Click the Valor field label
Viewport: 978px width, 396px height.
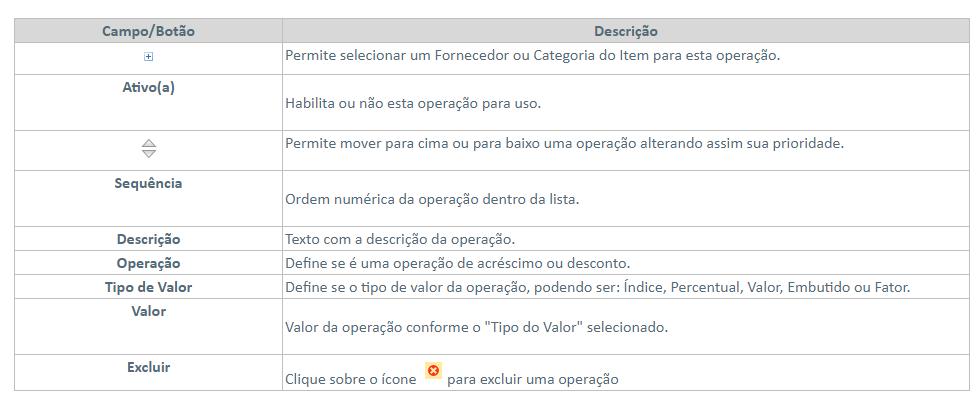(148, 311)
